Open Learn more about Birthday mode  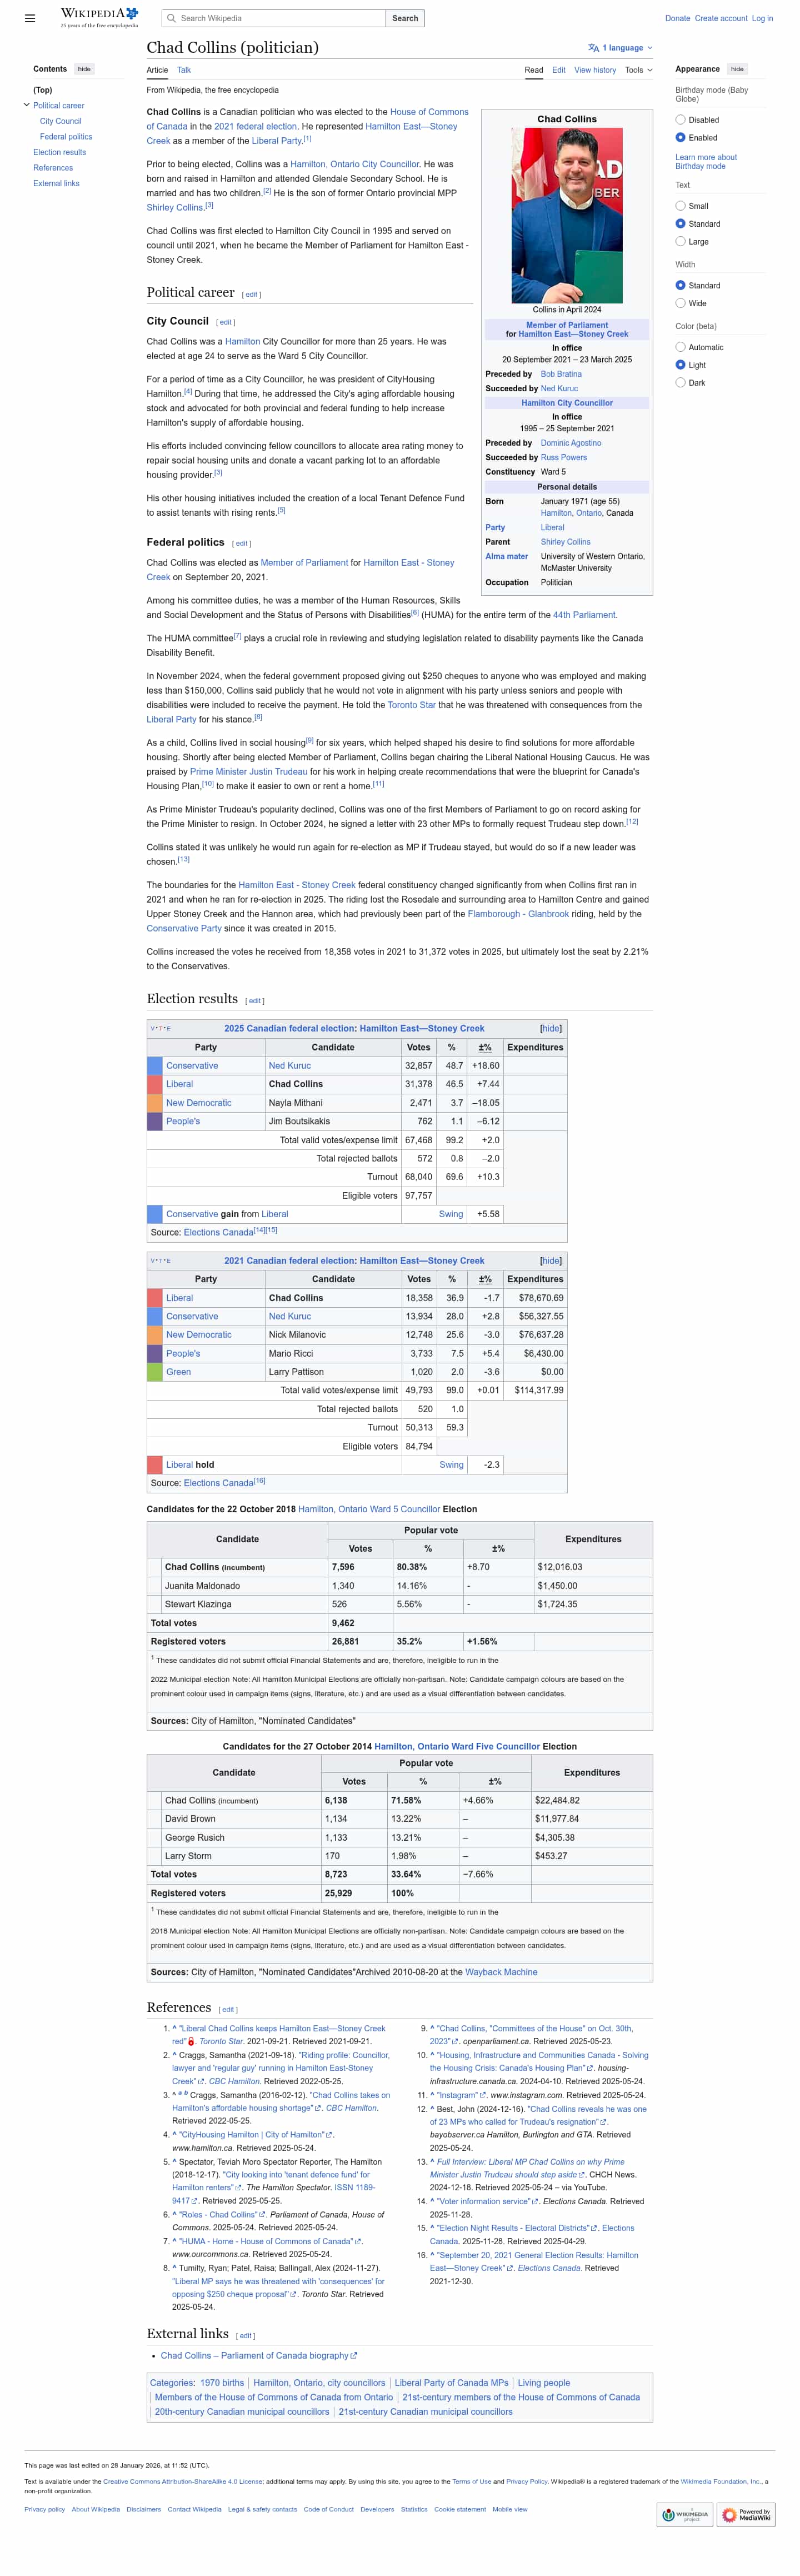coord(706,162)
